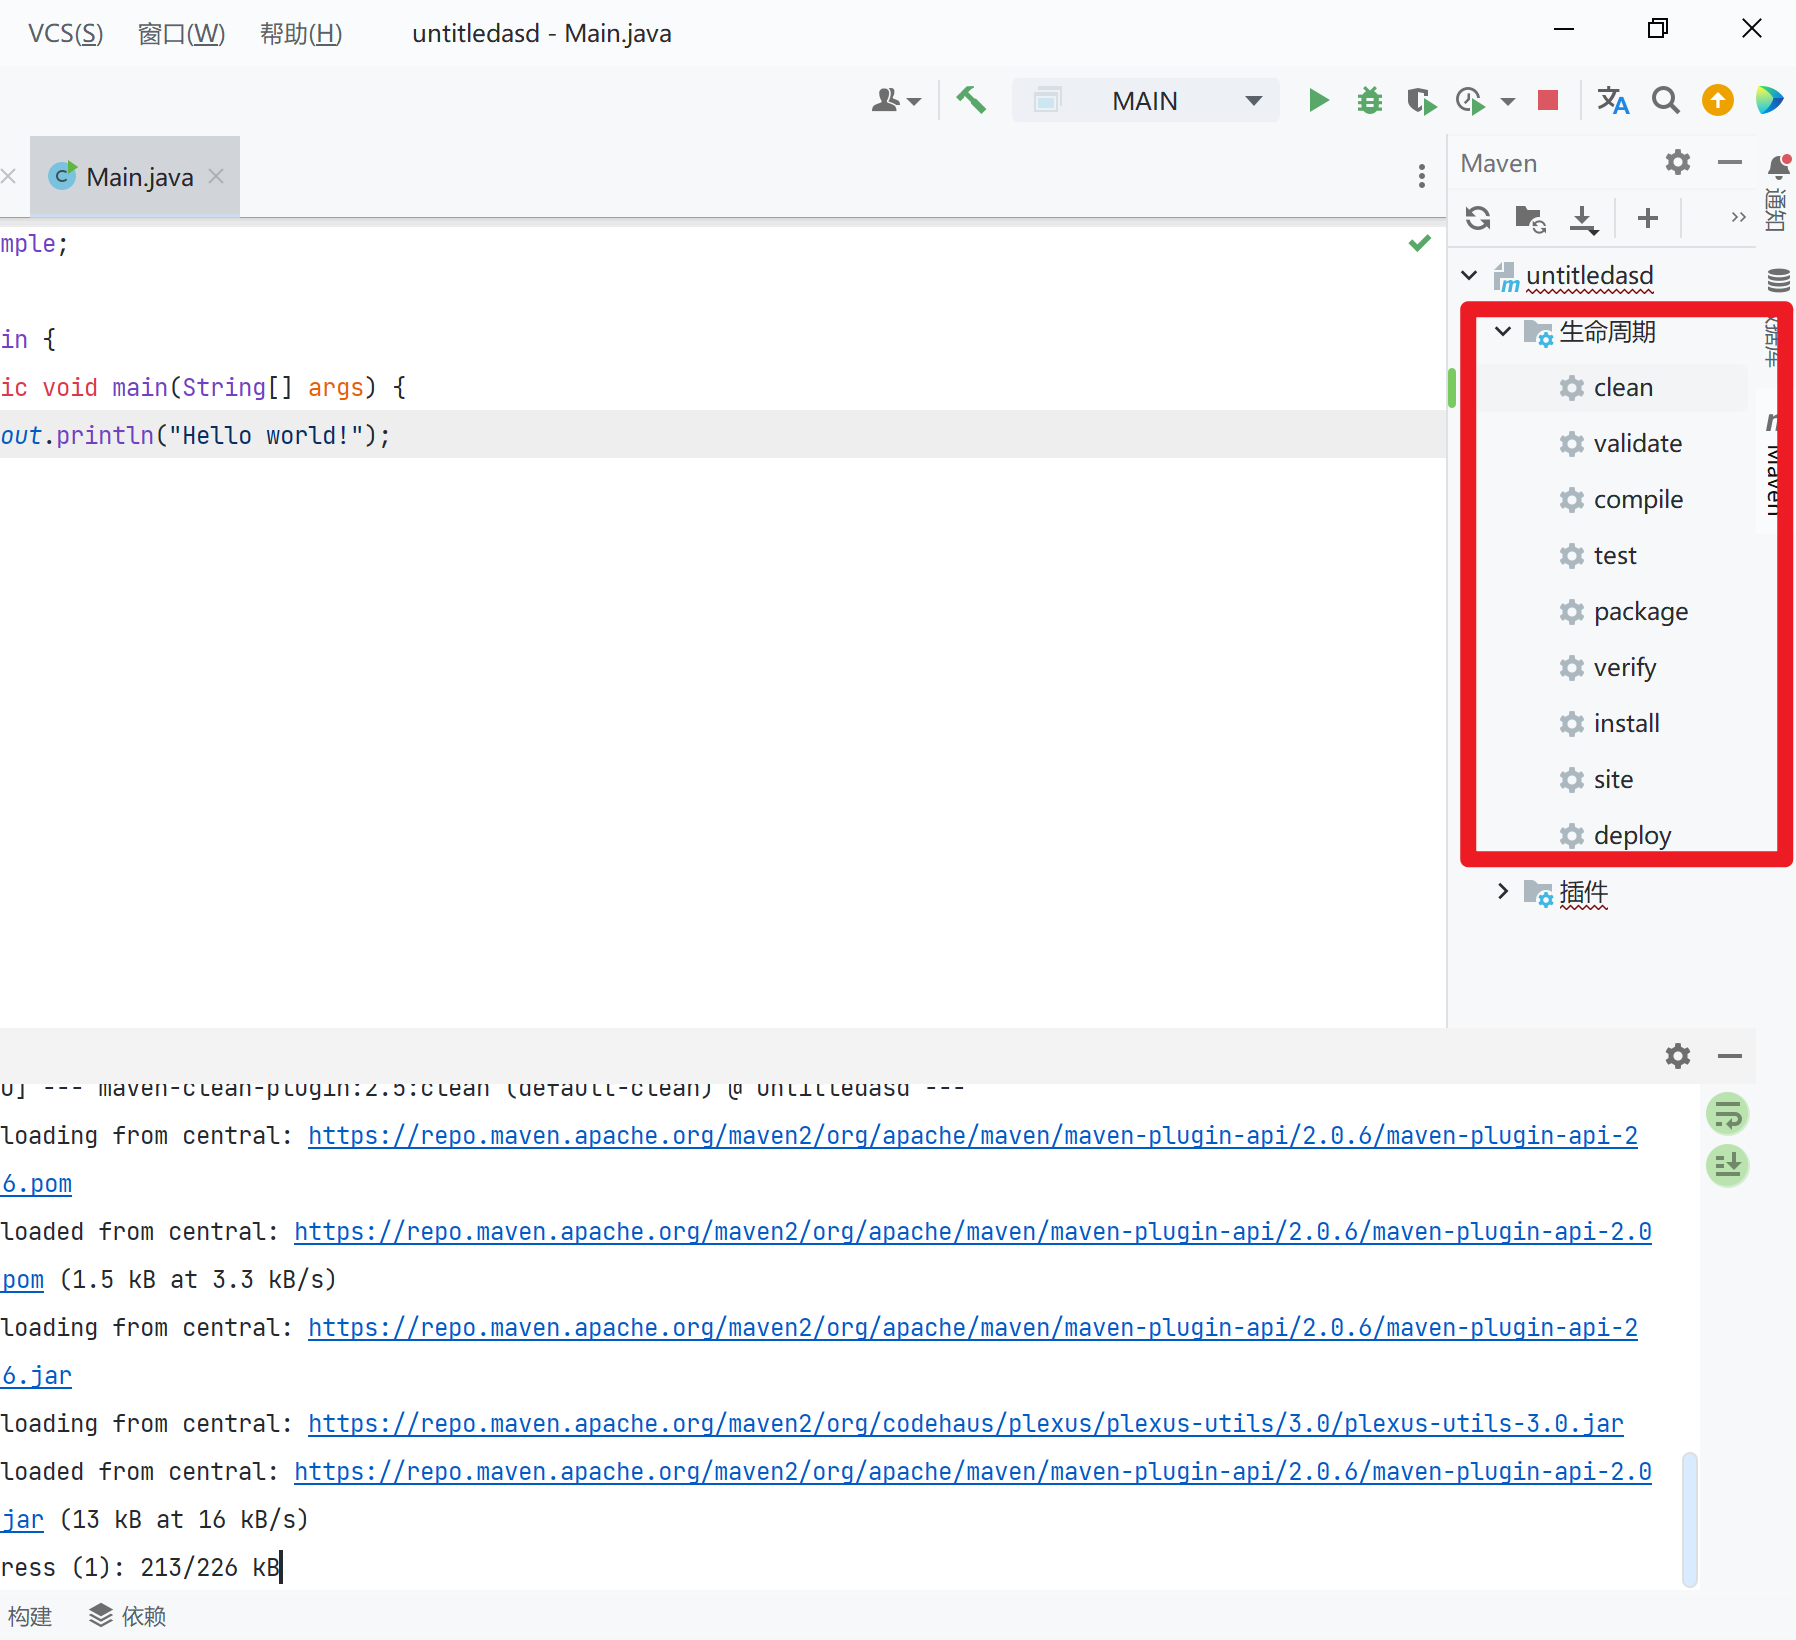Start debugging with the bug icon
This screenshot has height=1640, width=1796.
tap(1369, 100)
